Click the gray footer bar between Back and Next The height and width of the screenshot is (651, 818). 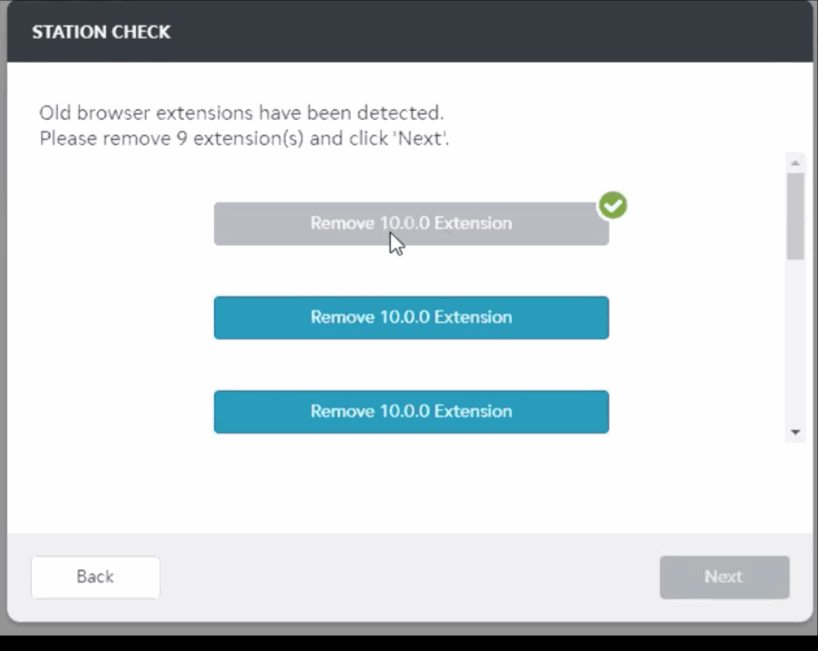tap(410, 577)
